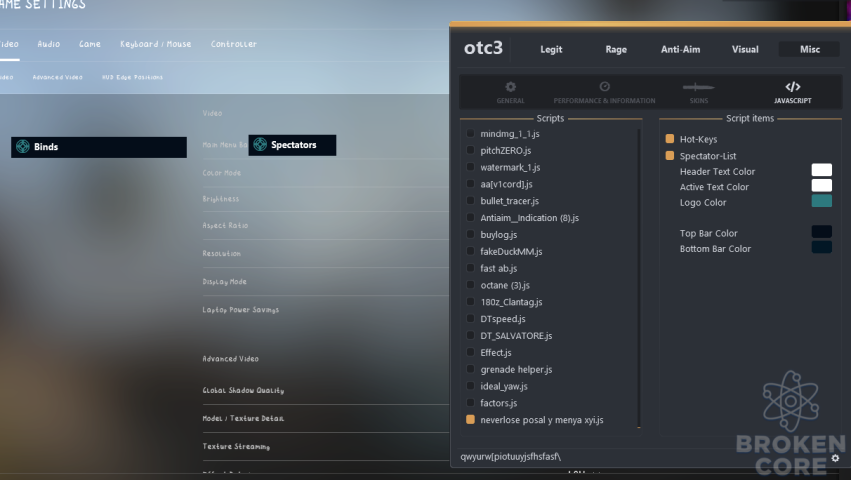851x480 pixels.
Task: Select the Texture Streaming setting
Action: (x=236, y=446)
